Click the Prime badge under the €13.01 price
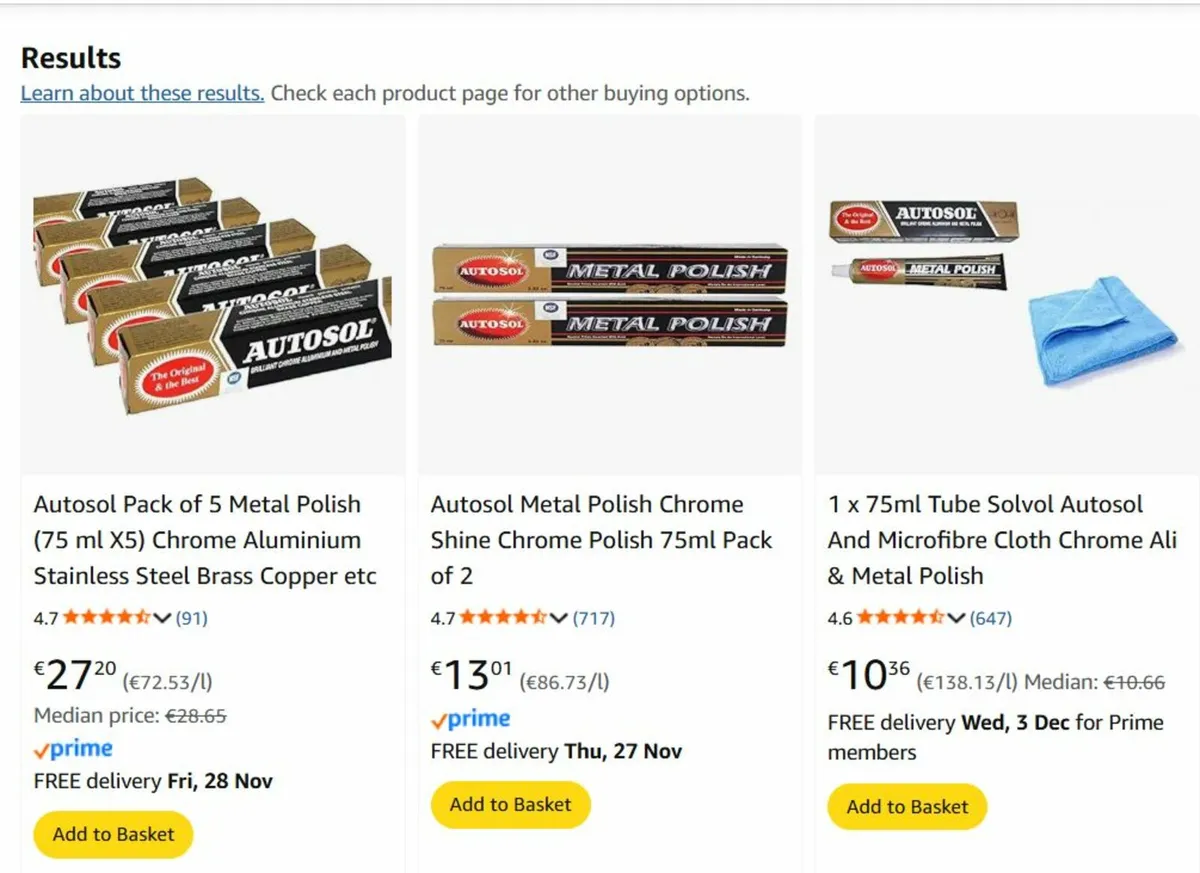The image size is (1200, 873). [x=470, y=717]
